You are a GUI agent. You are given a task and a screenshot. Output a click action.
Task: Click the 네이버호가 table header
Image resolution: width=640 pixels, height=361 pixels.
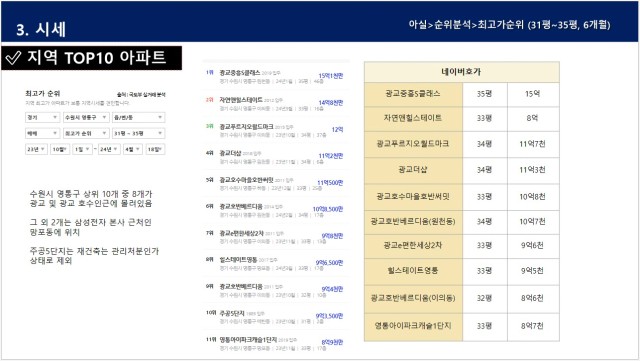[462, 72]
